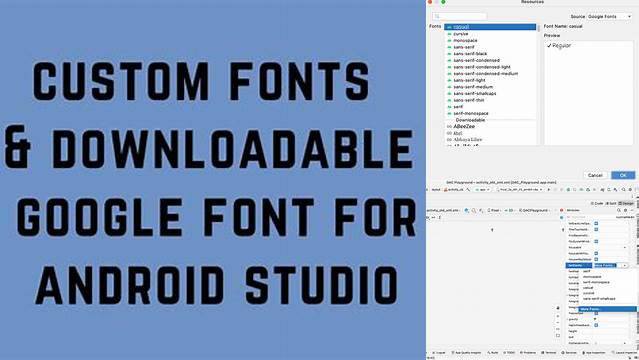Select sans-serif-condensed-medium font entry

pos(490,73)
